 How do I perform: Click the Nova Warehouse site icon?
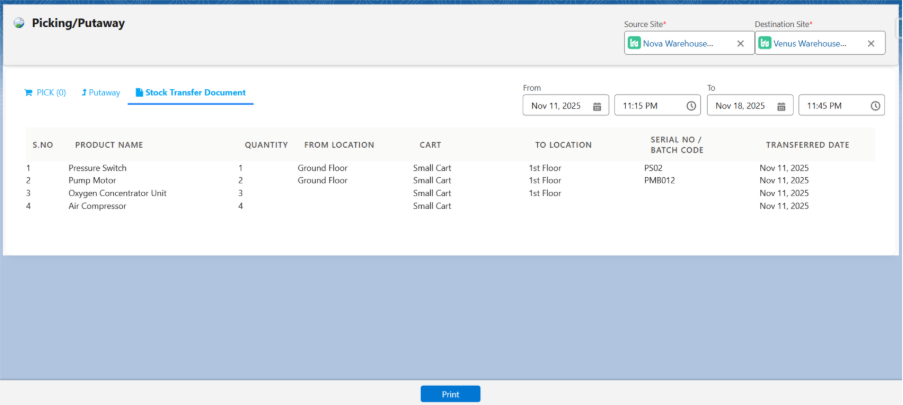(x=634, y=44)
